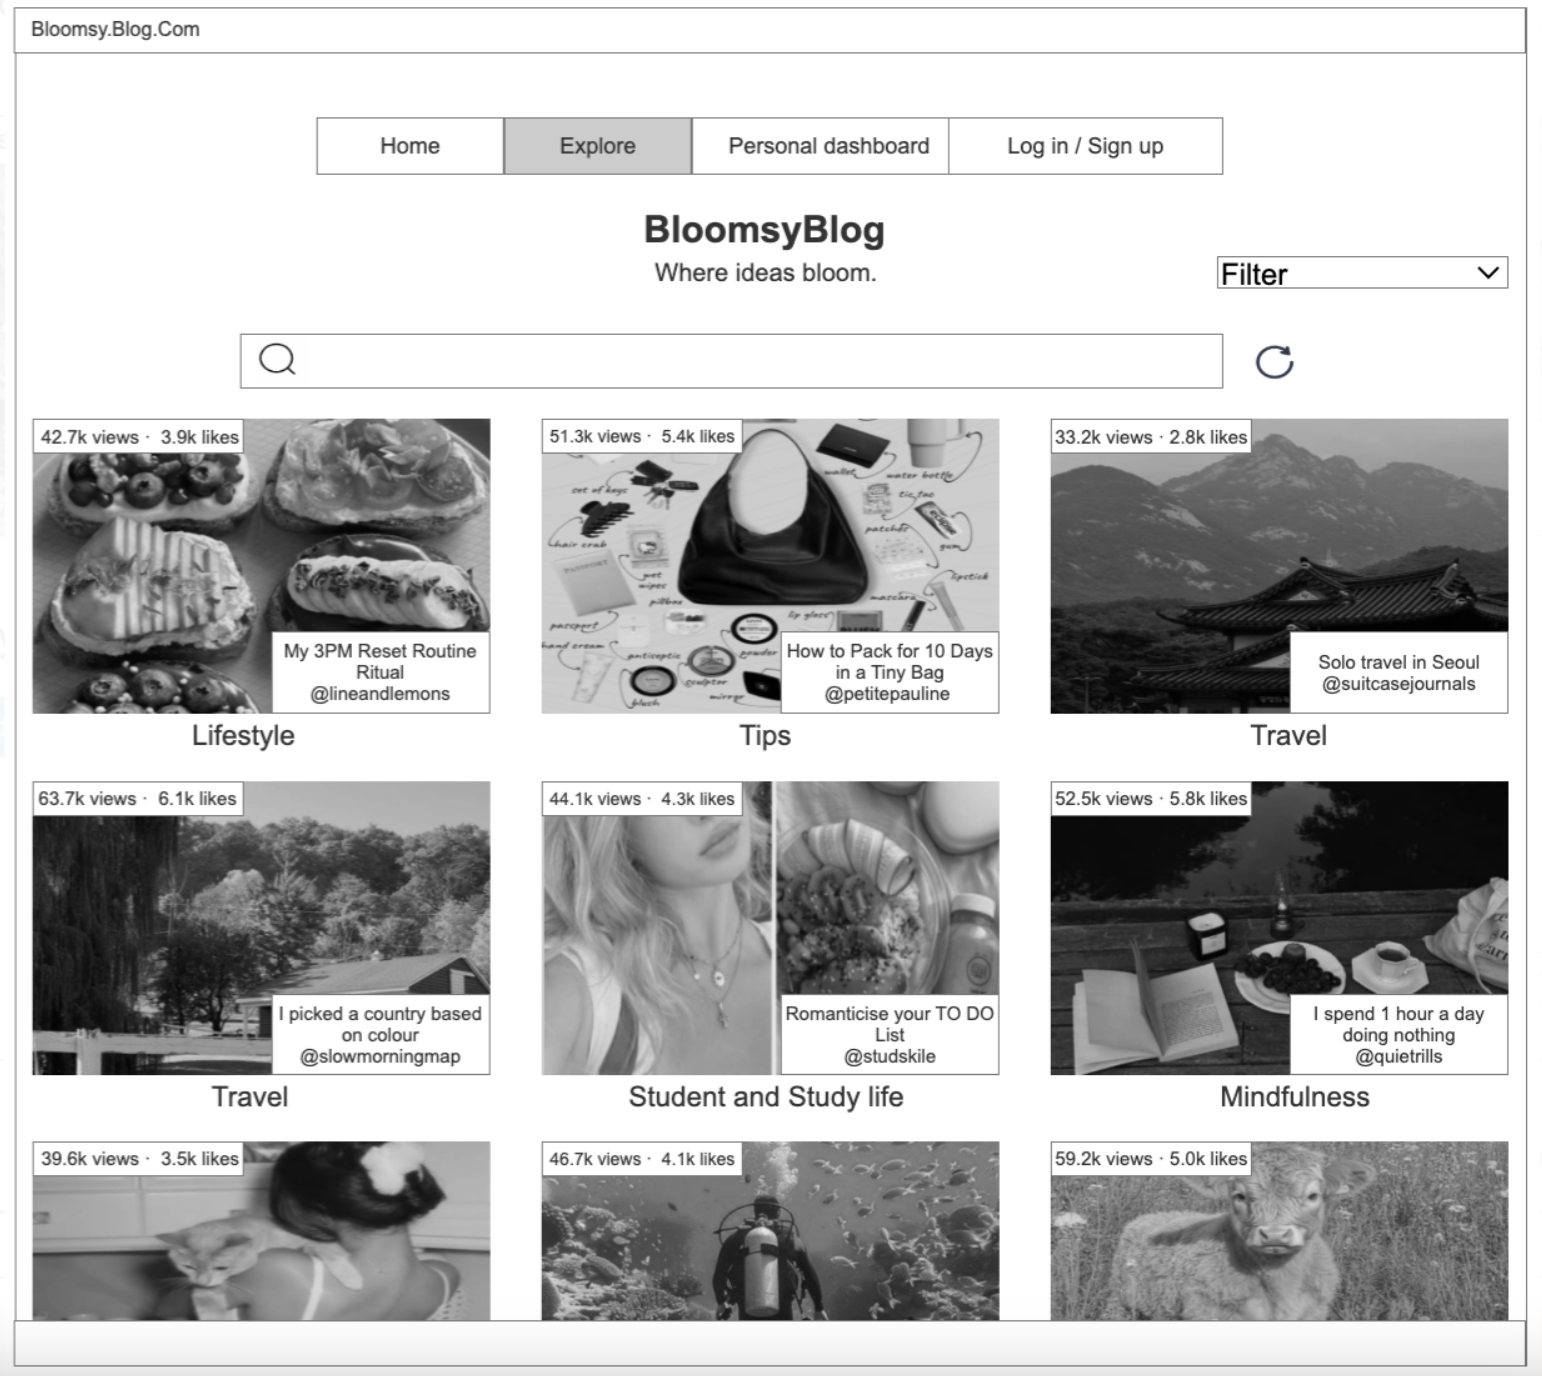Viewport: 1542px width, 1376px height.
Task: Click the '46.7k views · 4.1k likes' badge
Action: coord(642,1159)
